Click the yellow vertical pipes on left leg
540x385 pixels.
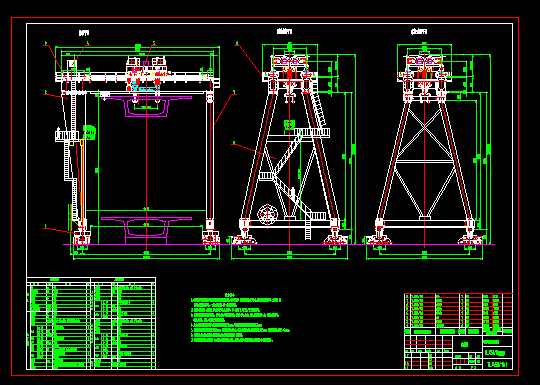tap(81, 179)
